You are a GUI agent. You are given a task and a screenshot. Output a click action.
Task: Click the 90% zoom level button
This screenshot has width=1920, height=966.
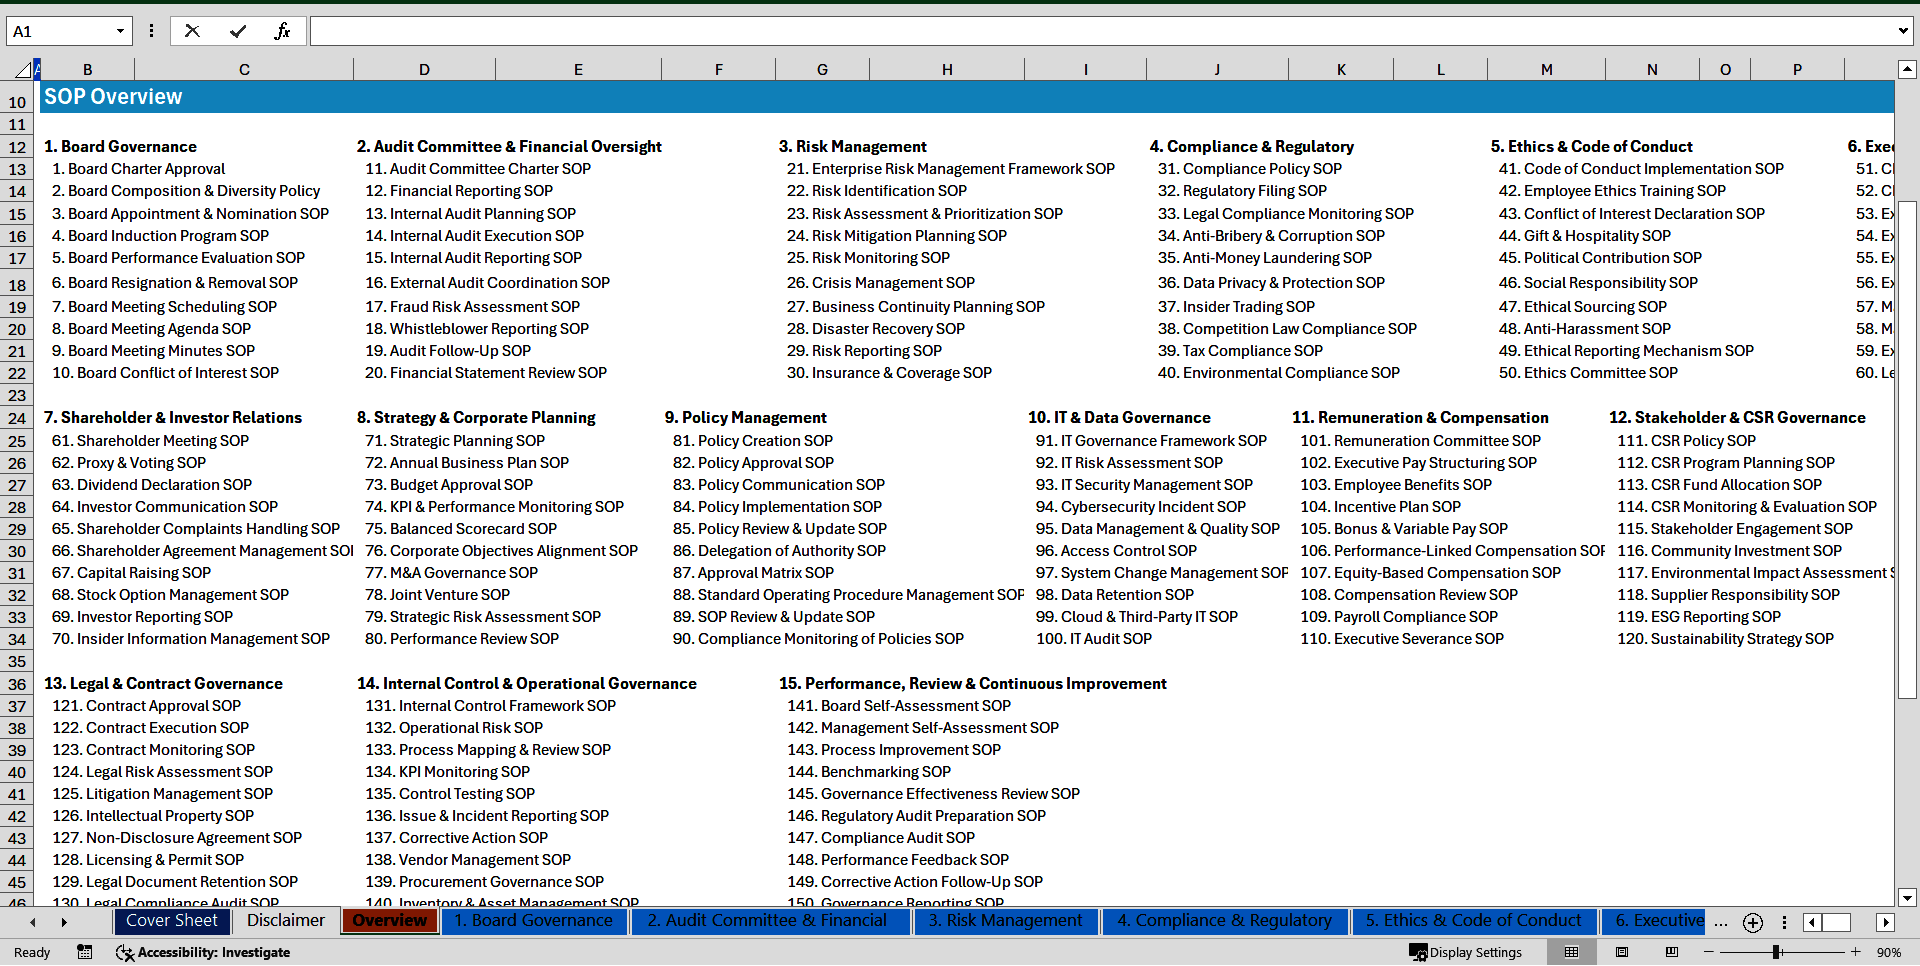(x=1888, y=952)
